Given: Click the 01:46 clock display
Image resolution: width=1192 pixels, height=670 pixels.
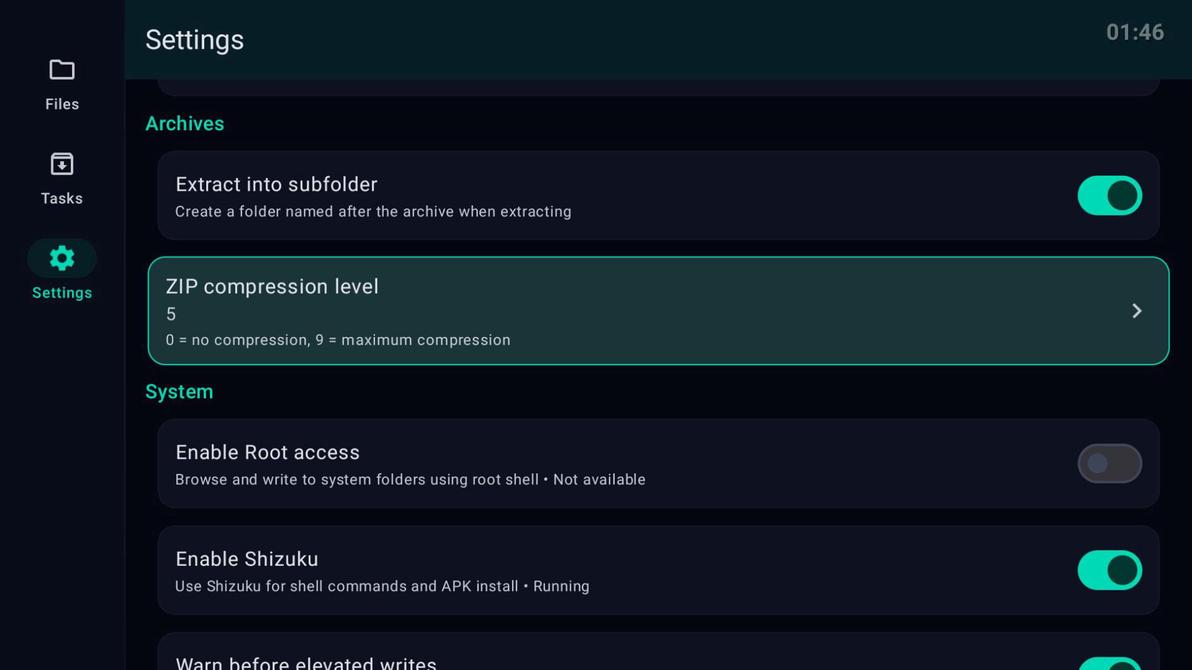Looking at the screenshot, I should (x=1135, y=33).
